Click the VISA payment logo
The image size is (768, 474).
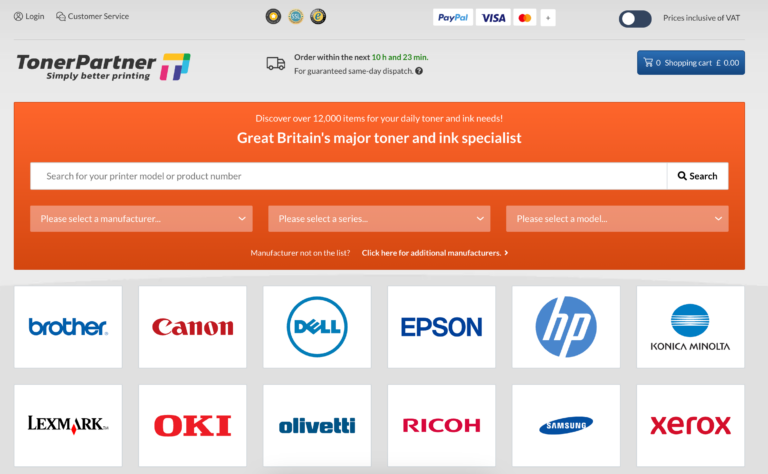[493, 18]
